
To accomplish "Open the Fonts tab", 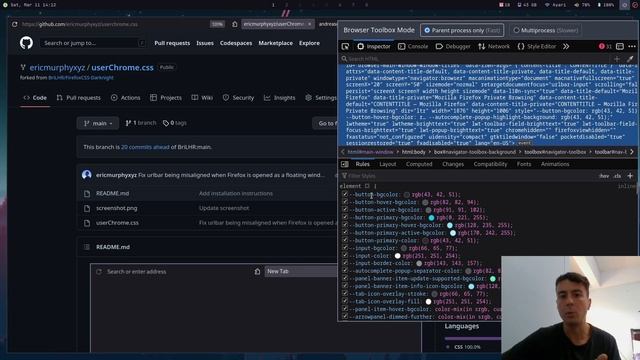I will pos(524,164).
